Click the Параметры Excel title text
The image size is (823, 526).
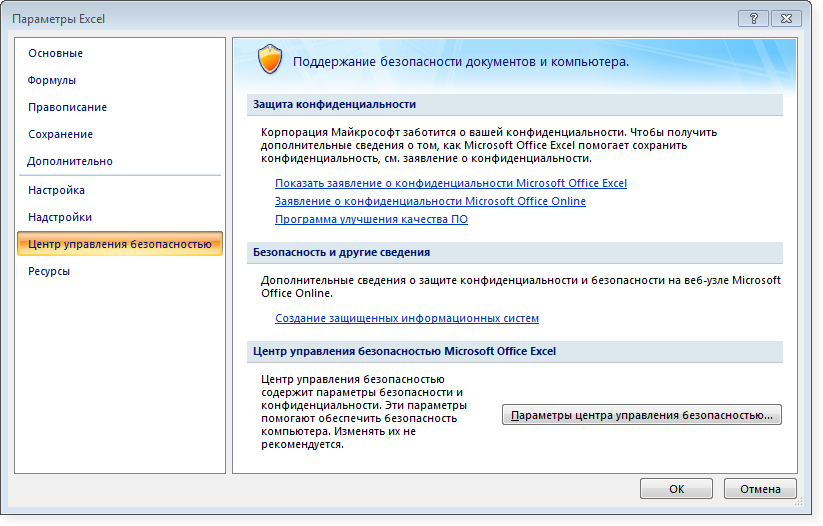[x=59, y=19]
